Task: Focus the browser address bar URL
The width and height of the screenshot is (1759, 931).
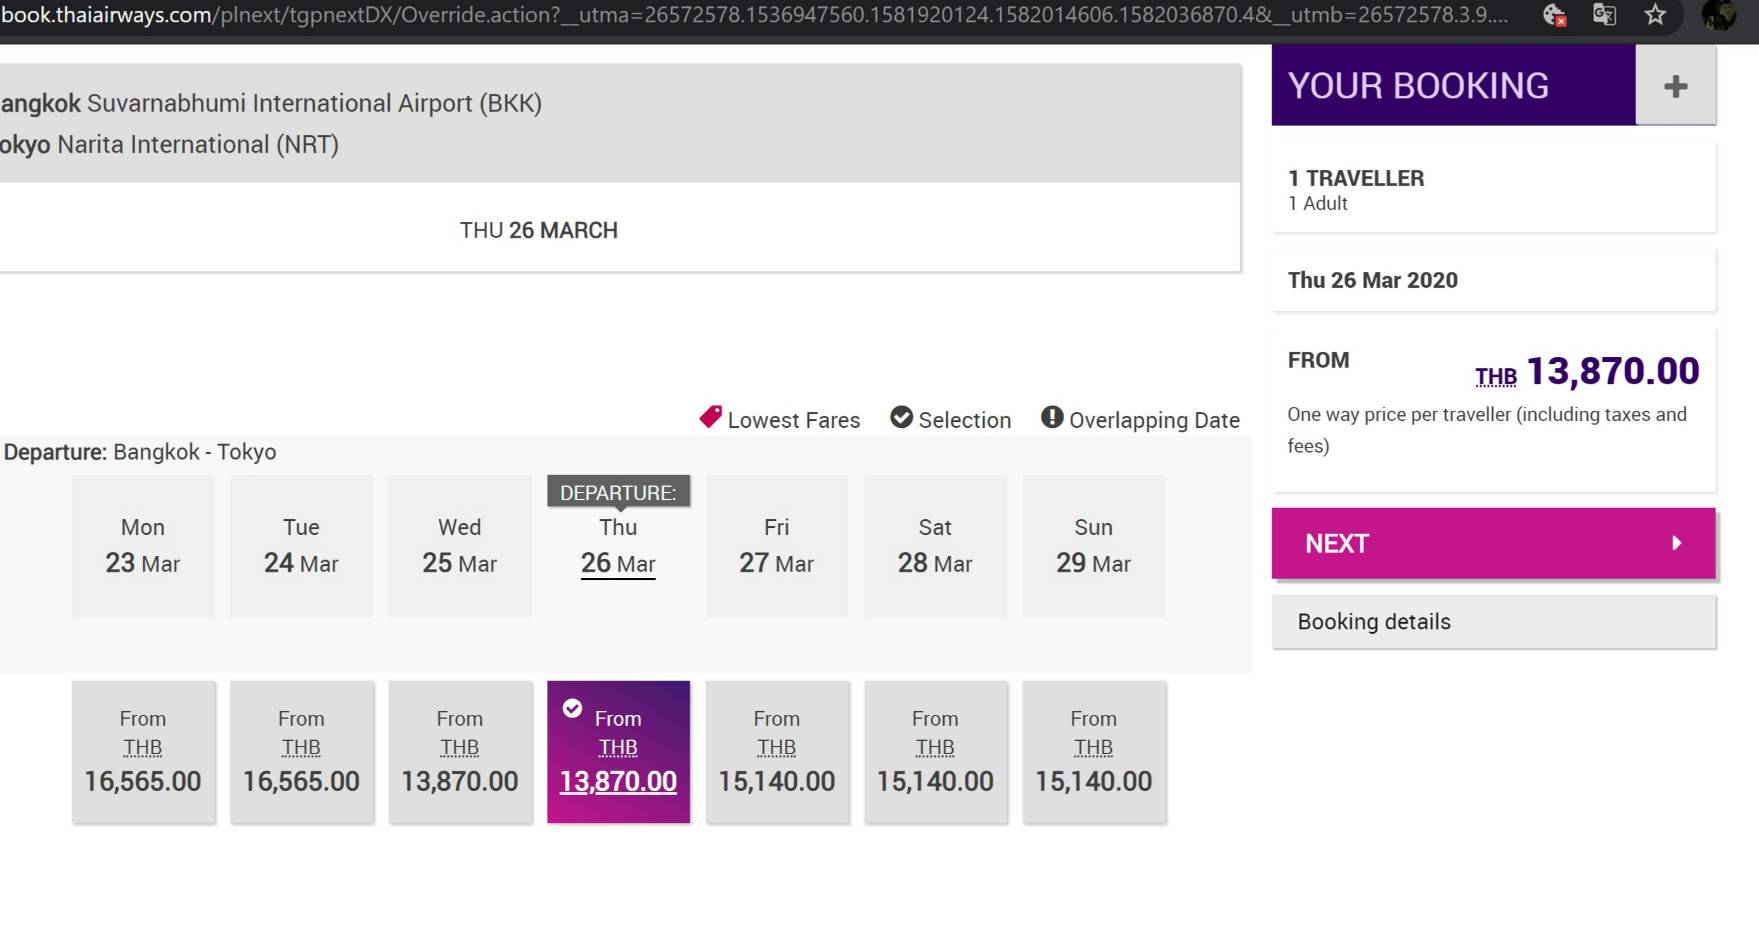Action: pyautogui.click(x=755, y=15)
